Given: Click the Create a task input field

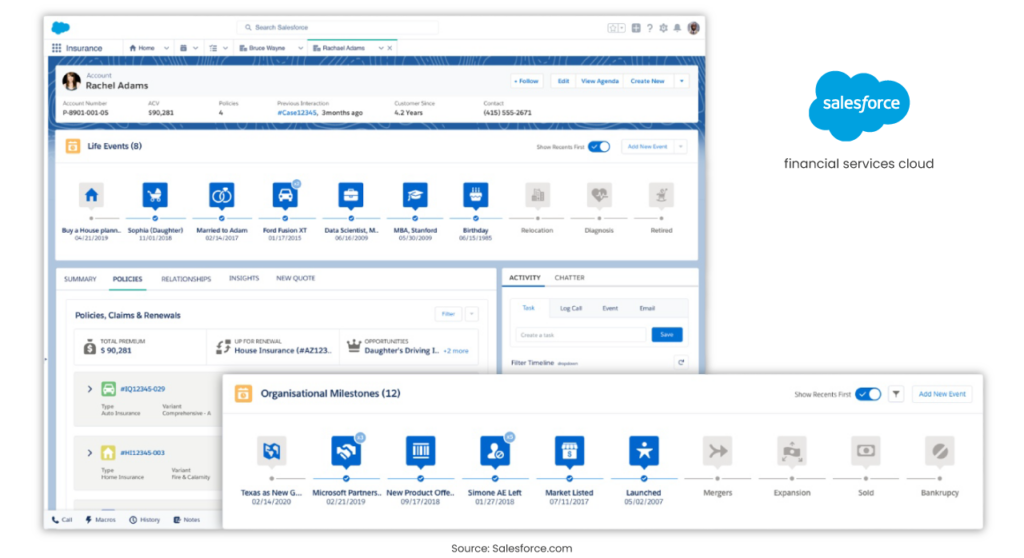Looking at the screenshot, I should 581,335.
